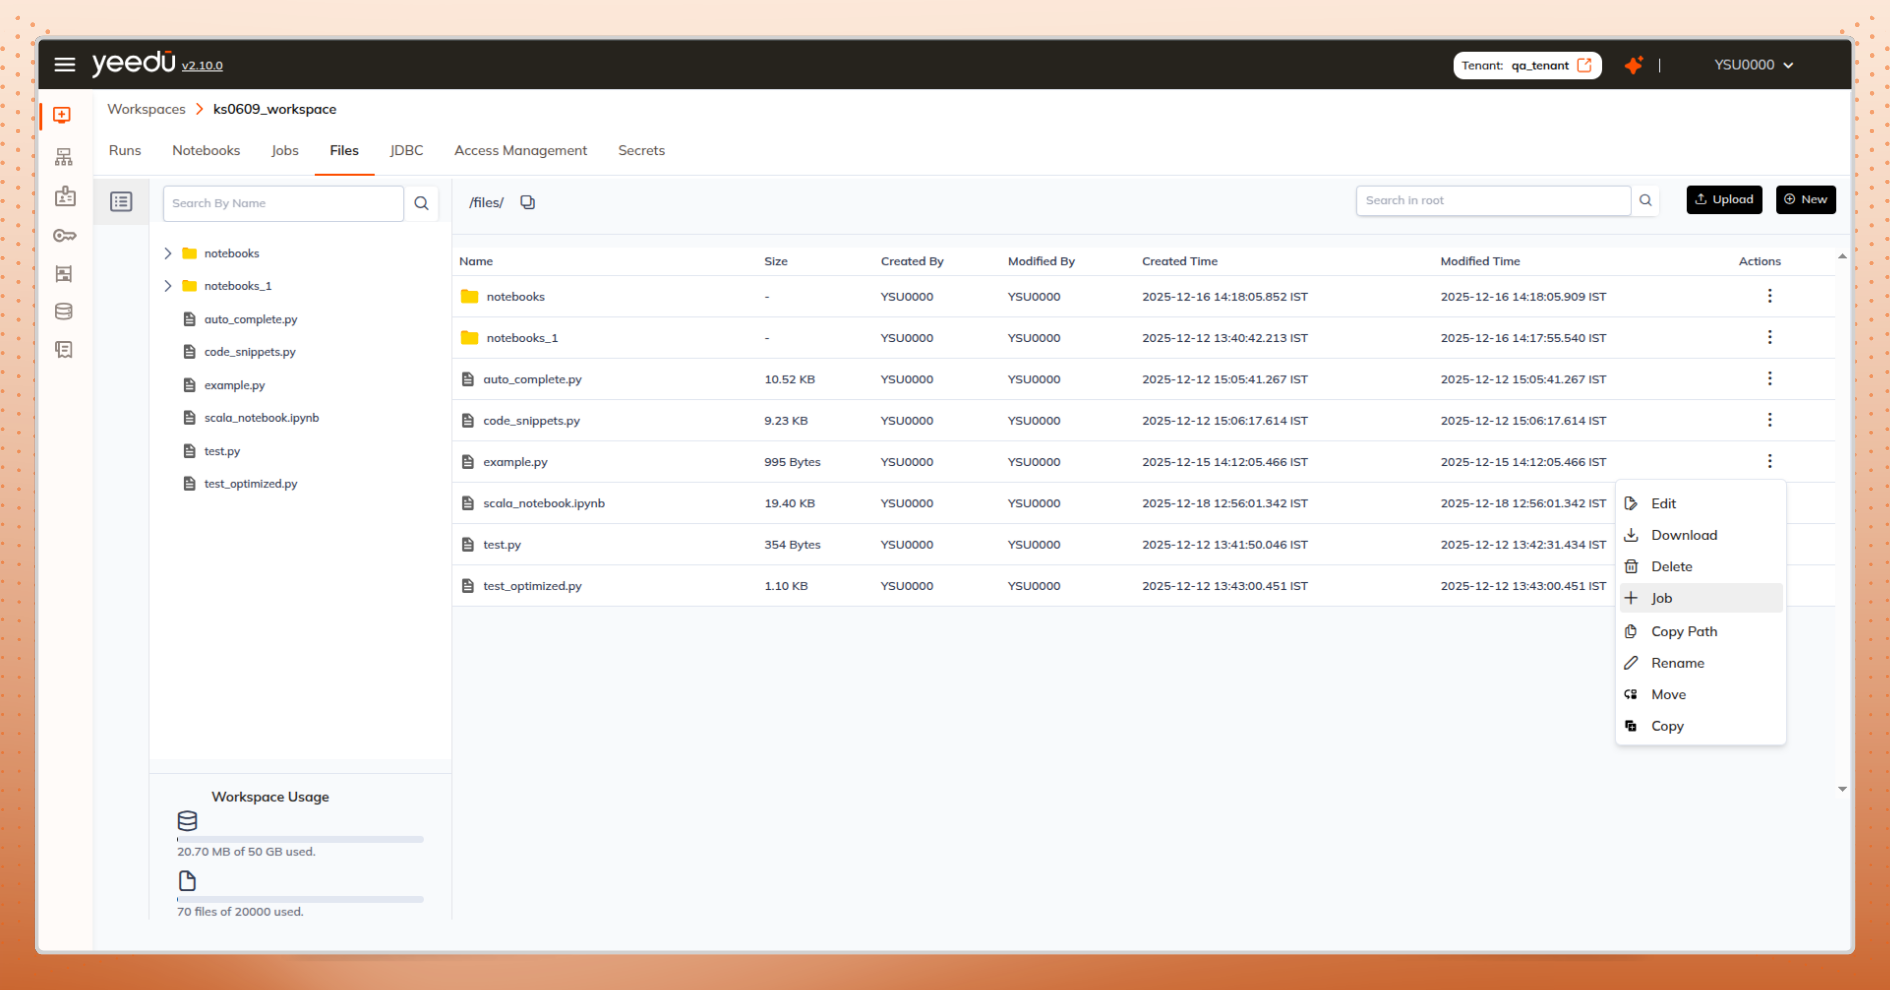Switch to the Notebooks tab
This screenshot has width=1890, height=990.
point(206,150)
